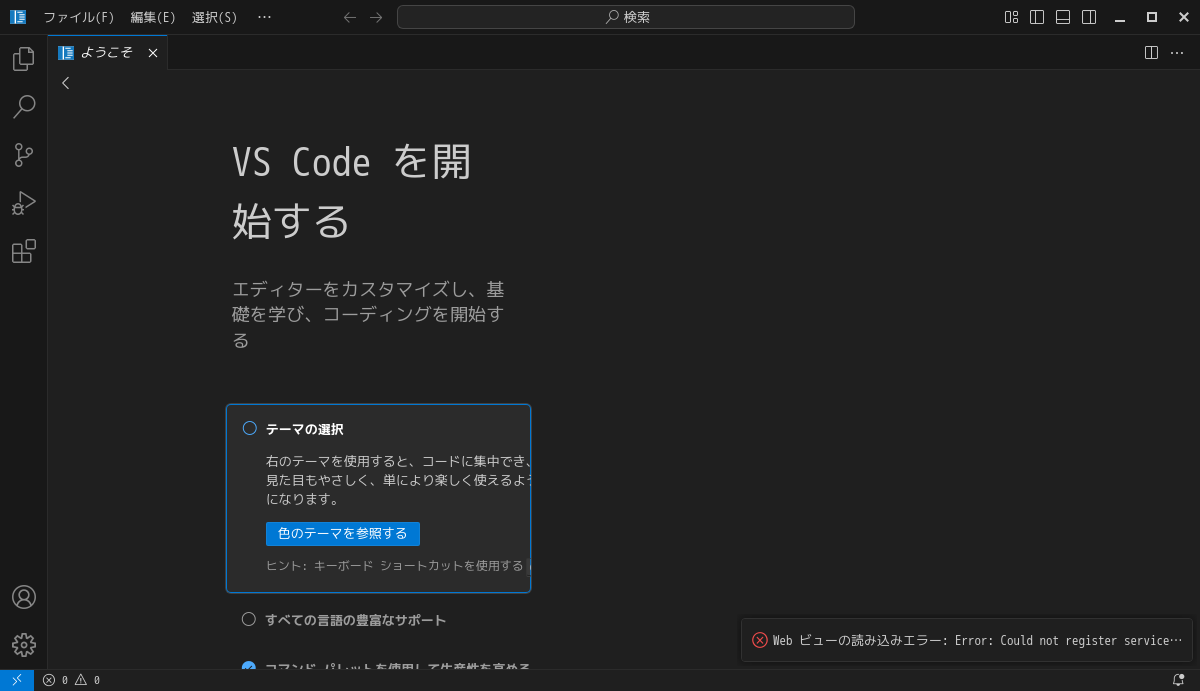This screenshot has width=1200, height=691.
Task: Click the VS Code logo in title bar
Action: [x=18, y=17]
